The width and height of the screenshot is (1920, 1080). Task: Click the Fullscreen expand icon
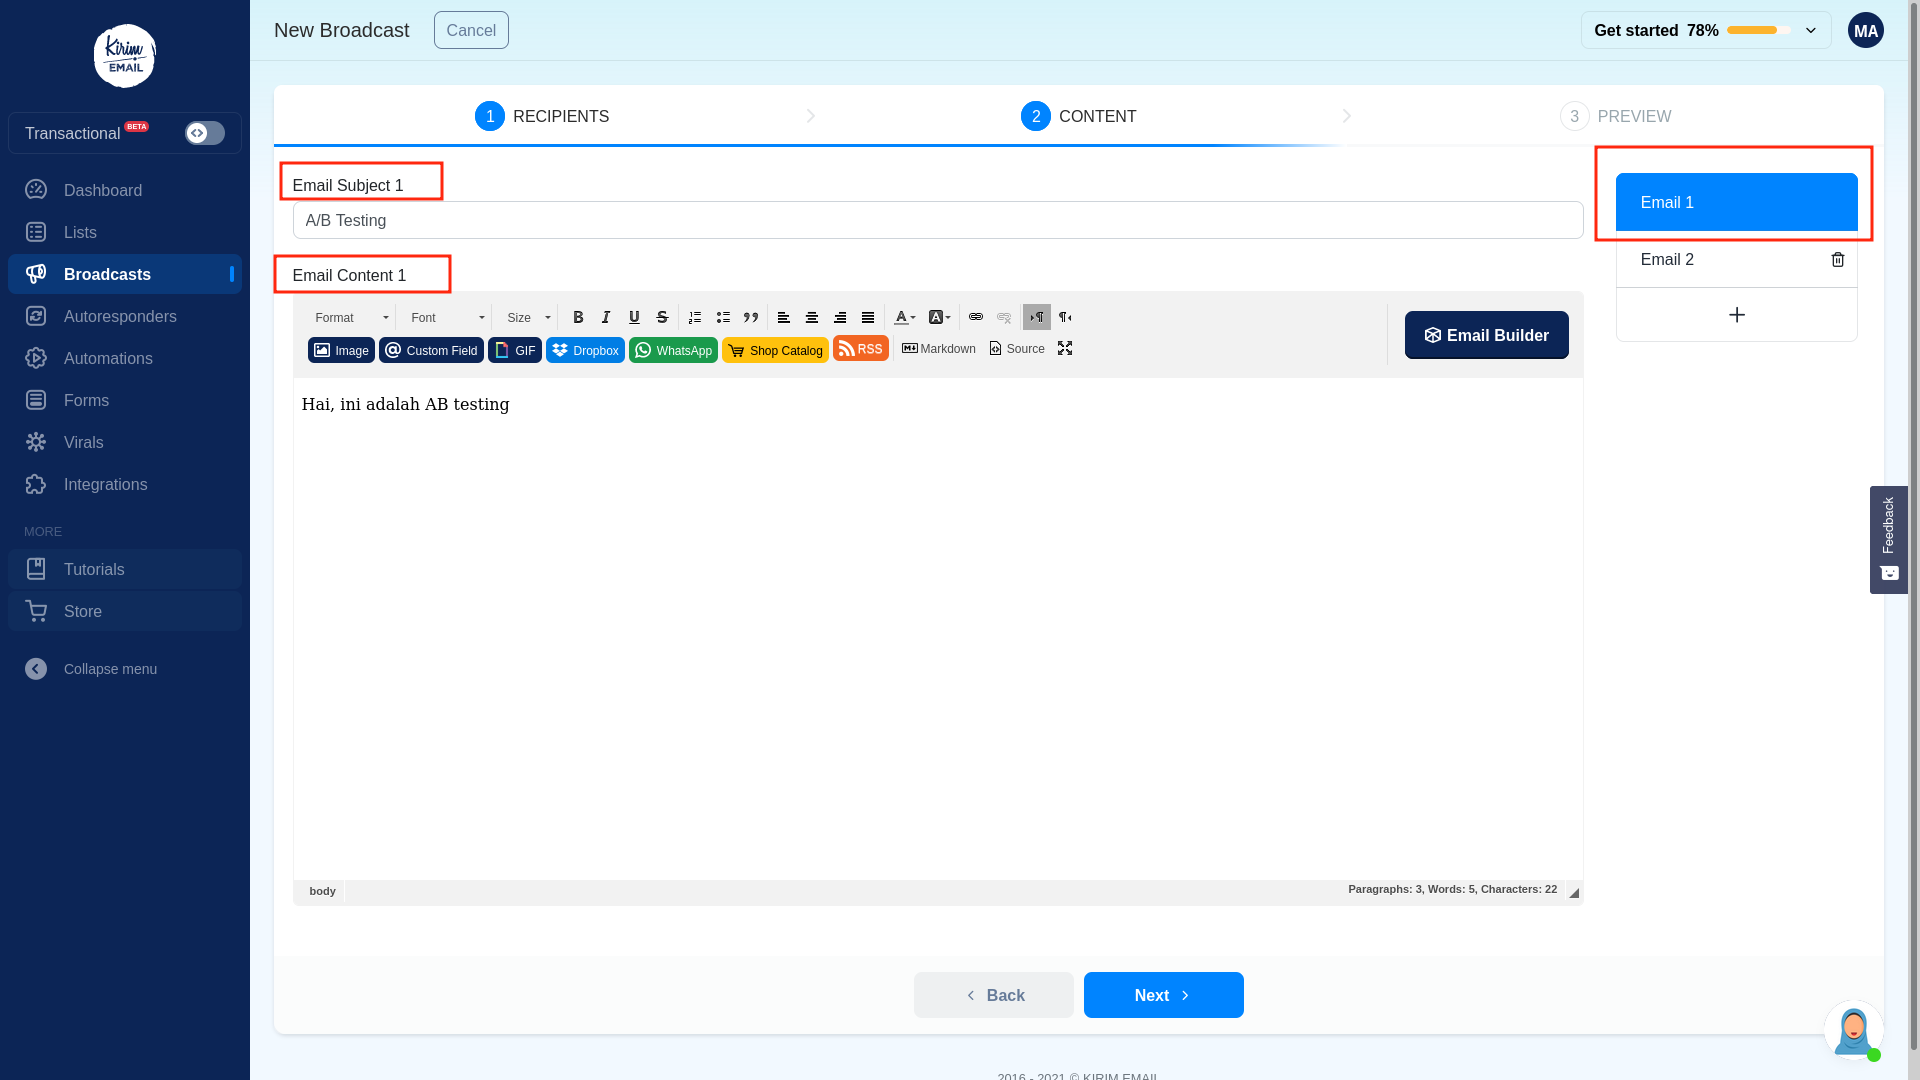(x=1064, y=348)
